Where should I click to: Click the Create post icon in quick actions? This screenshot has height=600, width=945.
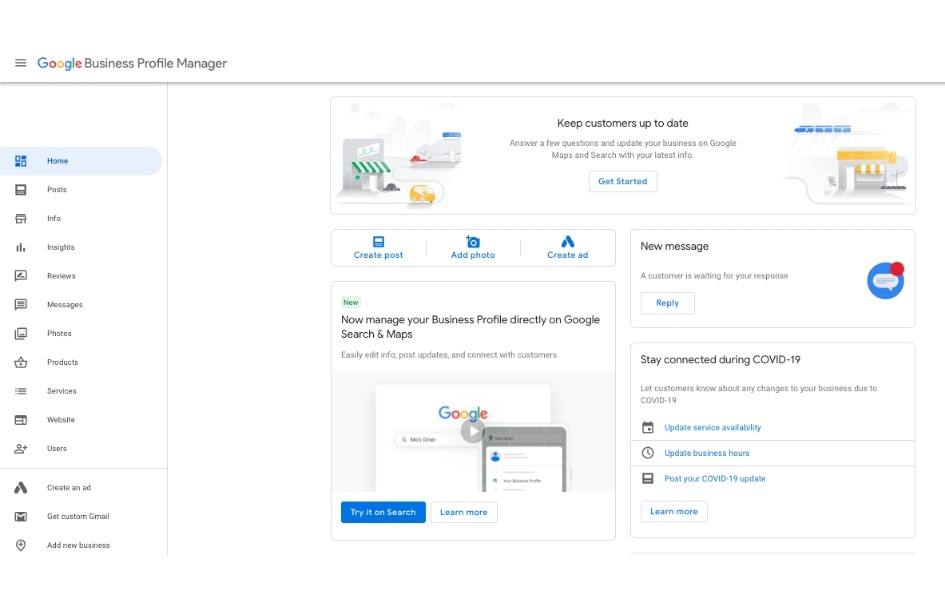[x=378, y=242]
